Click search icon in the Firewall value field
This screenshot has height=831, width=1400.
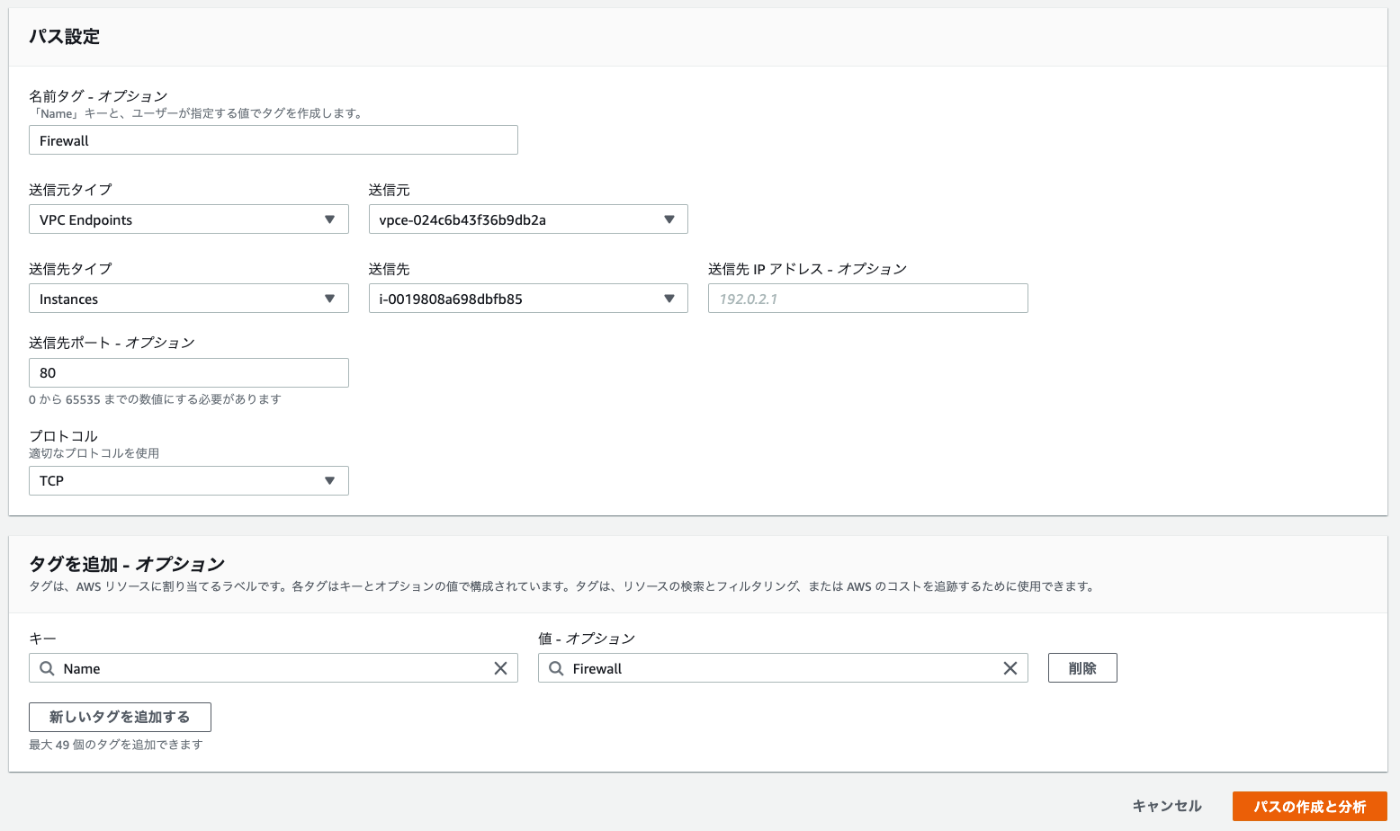556,668
